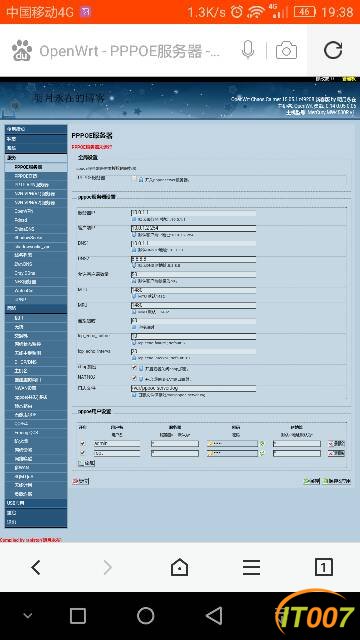This screenshot has height=640, width=360.
Task: Open the PPPOE sidebar item below PPPOE服务器
Action: coord(36,176)
